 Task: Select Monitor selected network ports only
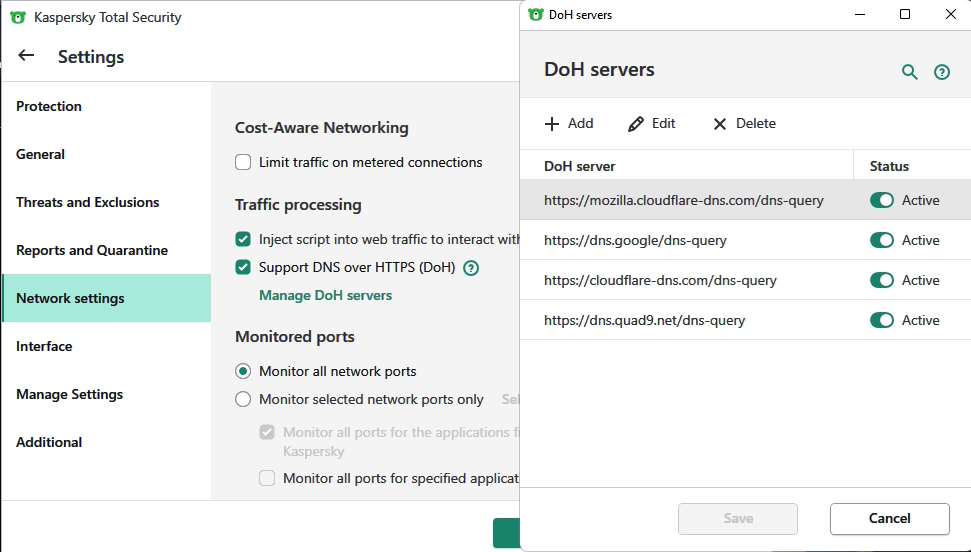click(243, 399)
